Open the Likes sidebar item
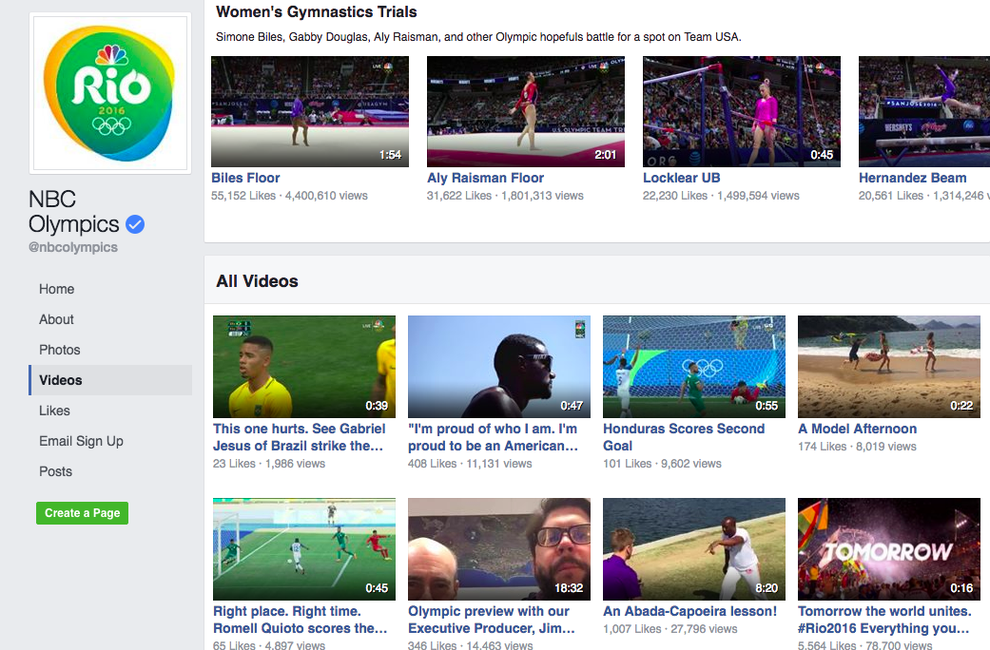The width and height of the screenshot is (990, 650). click(x=54, y=411)
